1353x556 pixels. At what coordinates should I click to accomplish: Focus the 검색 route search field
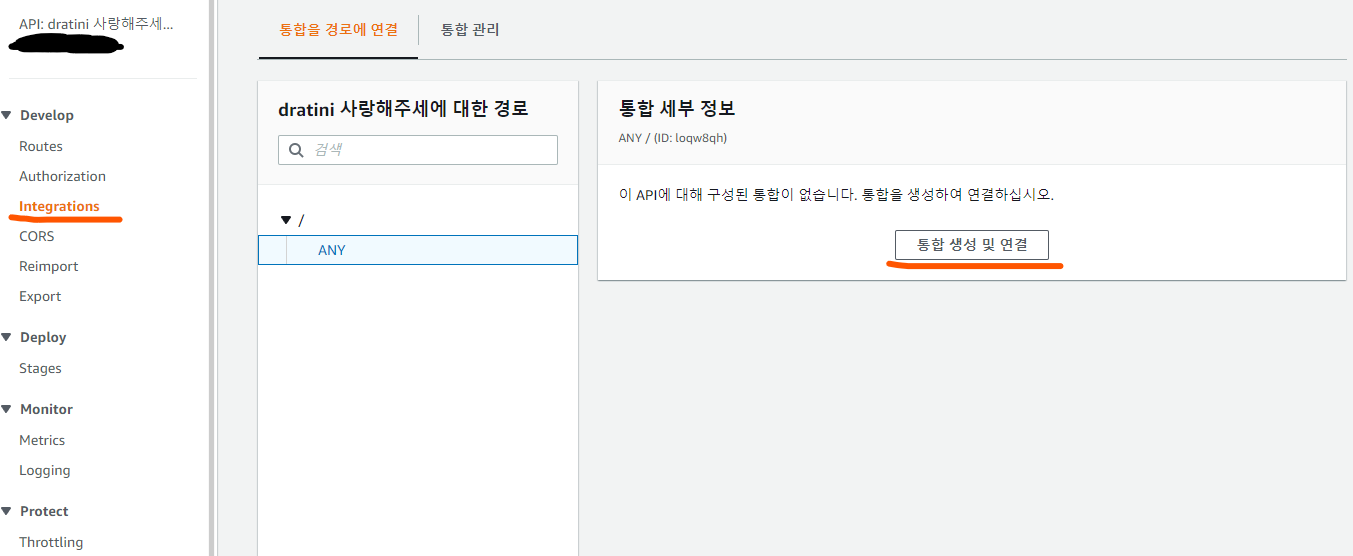pyautogui.click(x=418, y=150)
